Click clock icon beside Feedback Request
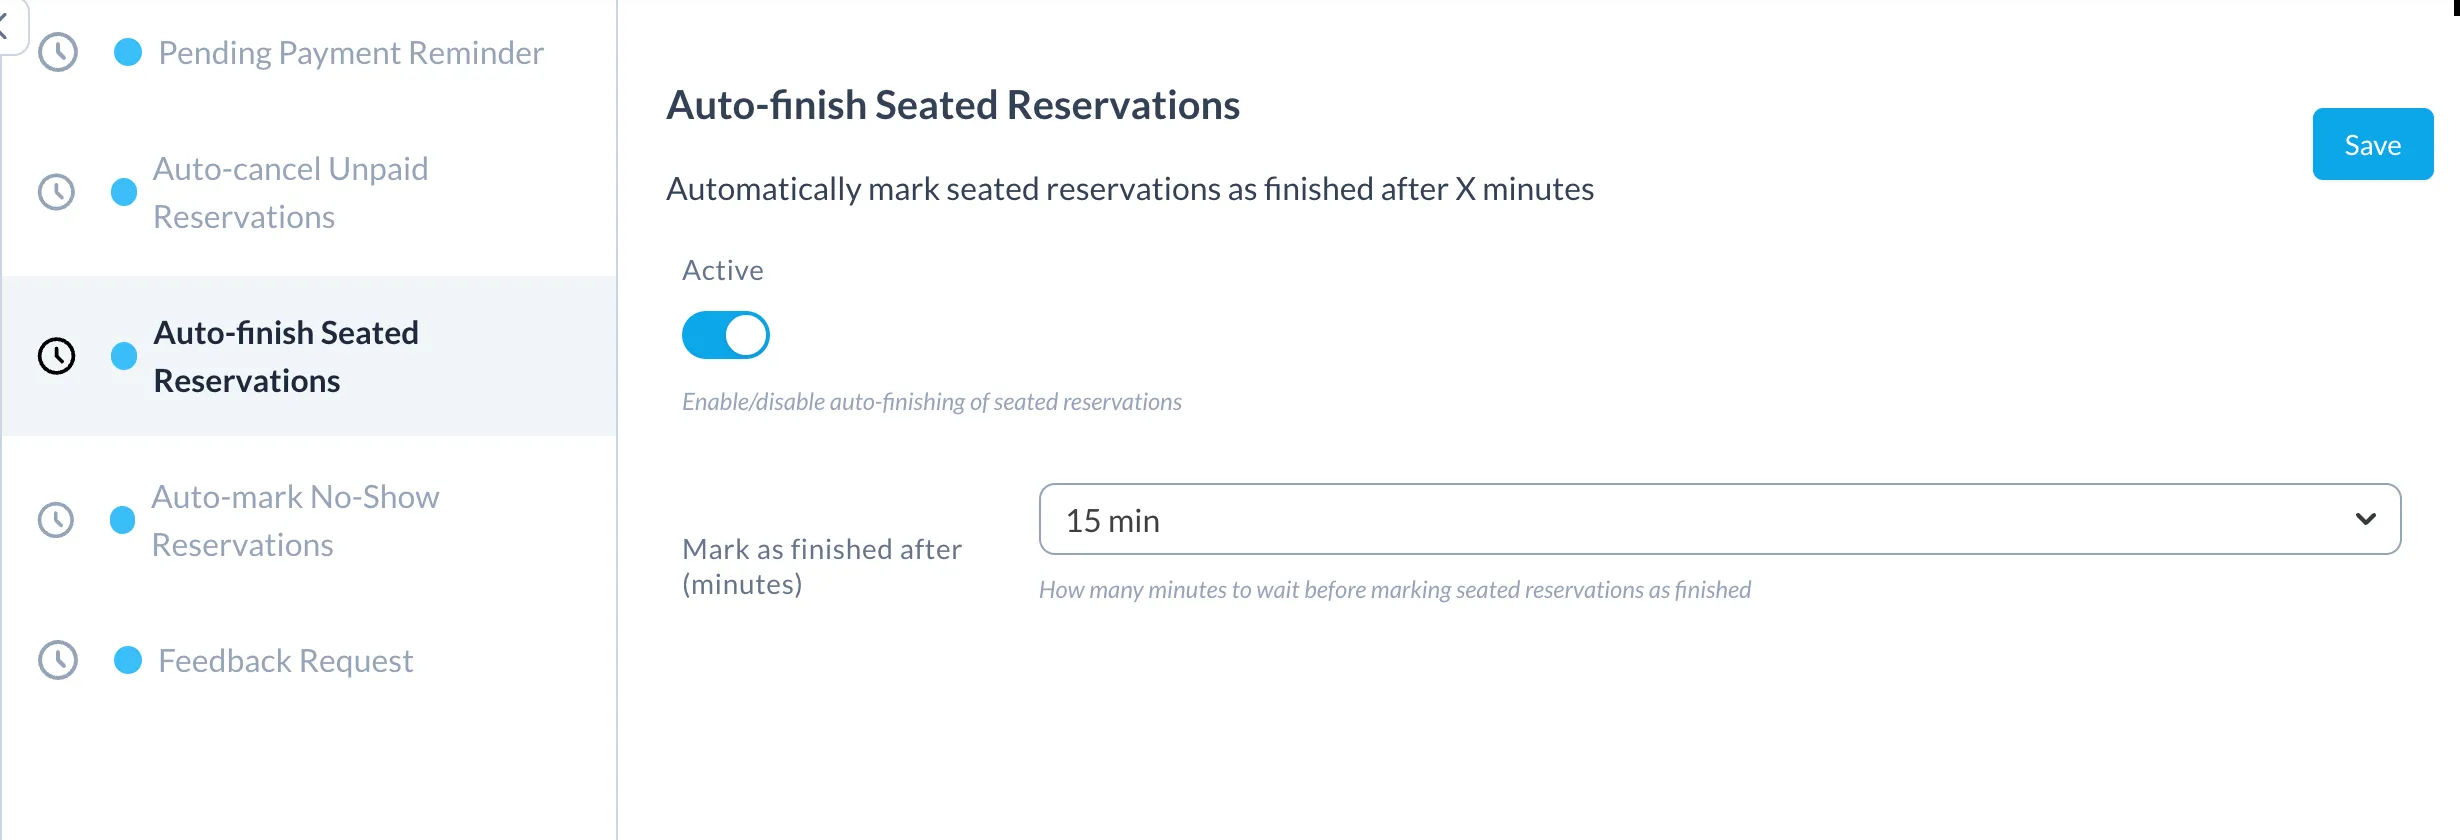 click(x=58, y=660)
